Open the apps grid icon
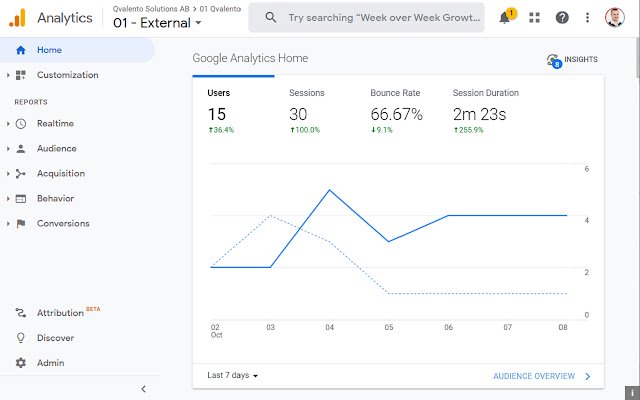The height and width of the screenshot is (400, 640). click(534, 18)
